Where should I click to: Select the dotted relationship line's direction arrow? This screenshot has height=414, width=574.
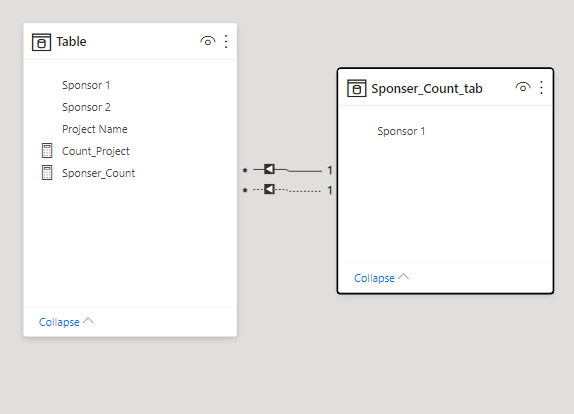[269, 189]
